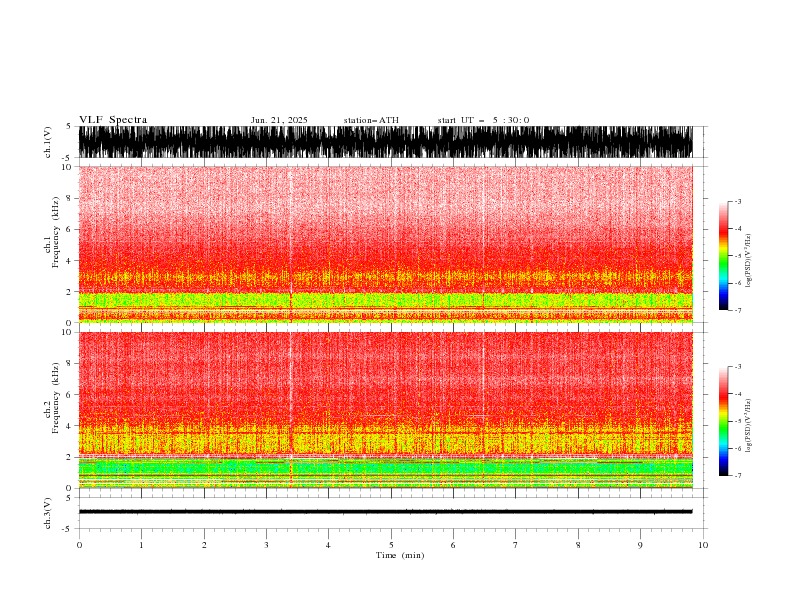Click the ch.2 "Frequency (kHz)" axis label
Viewport: 792px width, 612px height.
56,398
